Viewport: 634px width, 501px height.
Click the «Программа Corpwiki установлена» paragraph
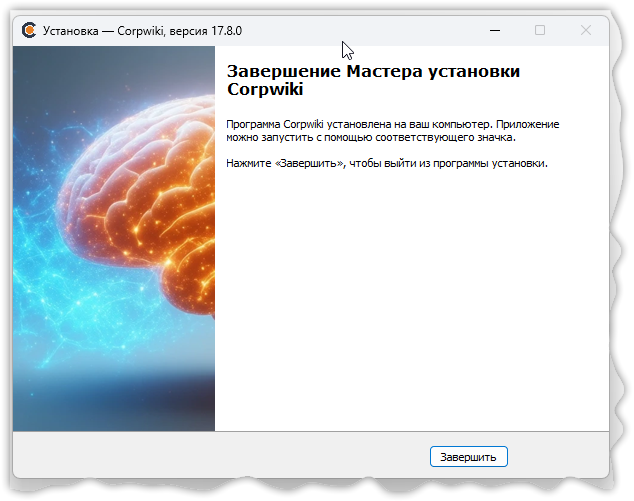pyautogui.click(x=392, y=124)
